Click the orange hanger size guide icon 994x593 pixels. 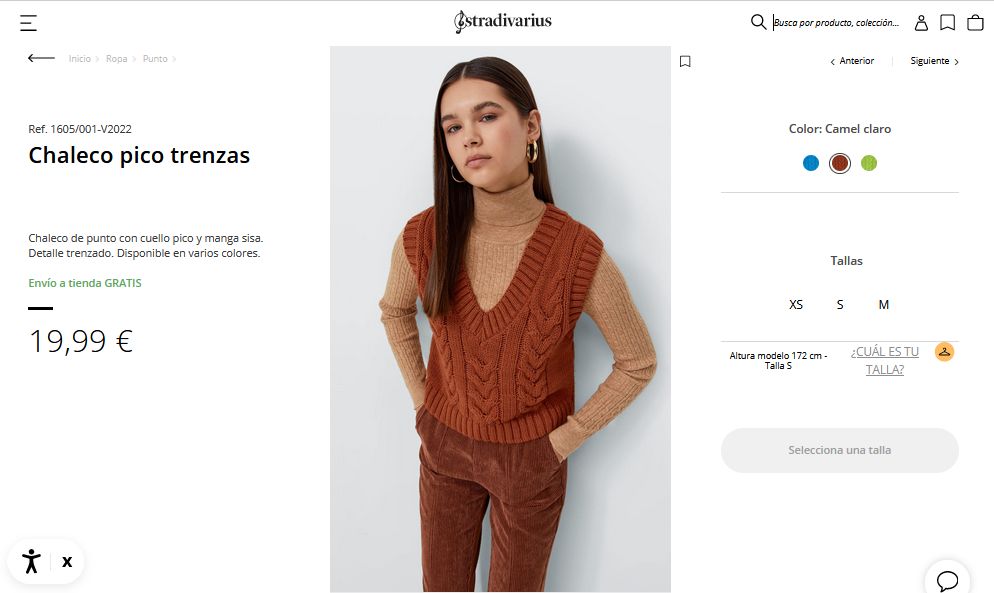[x=944, y=351]
